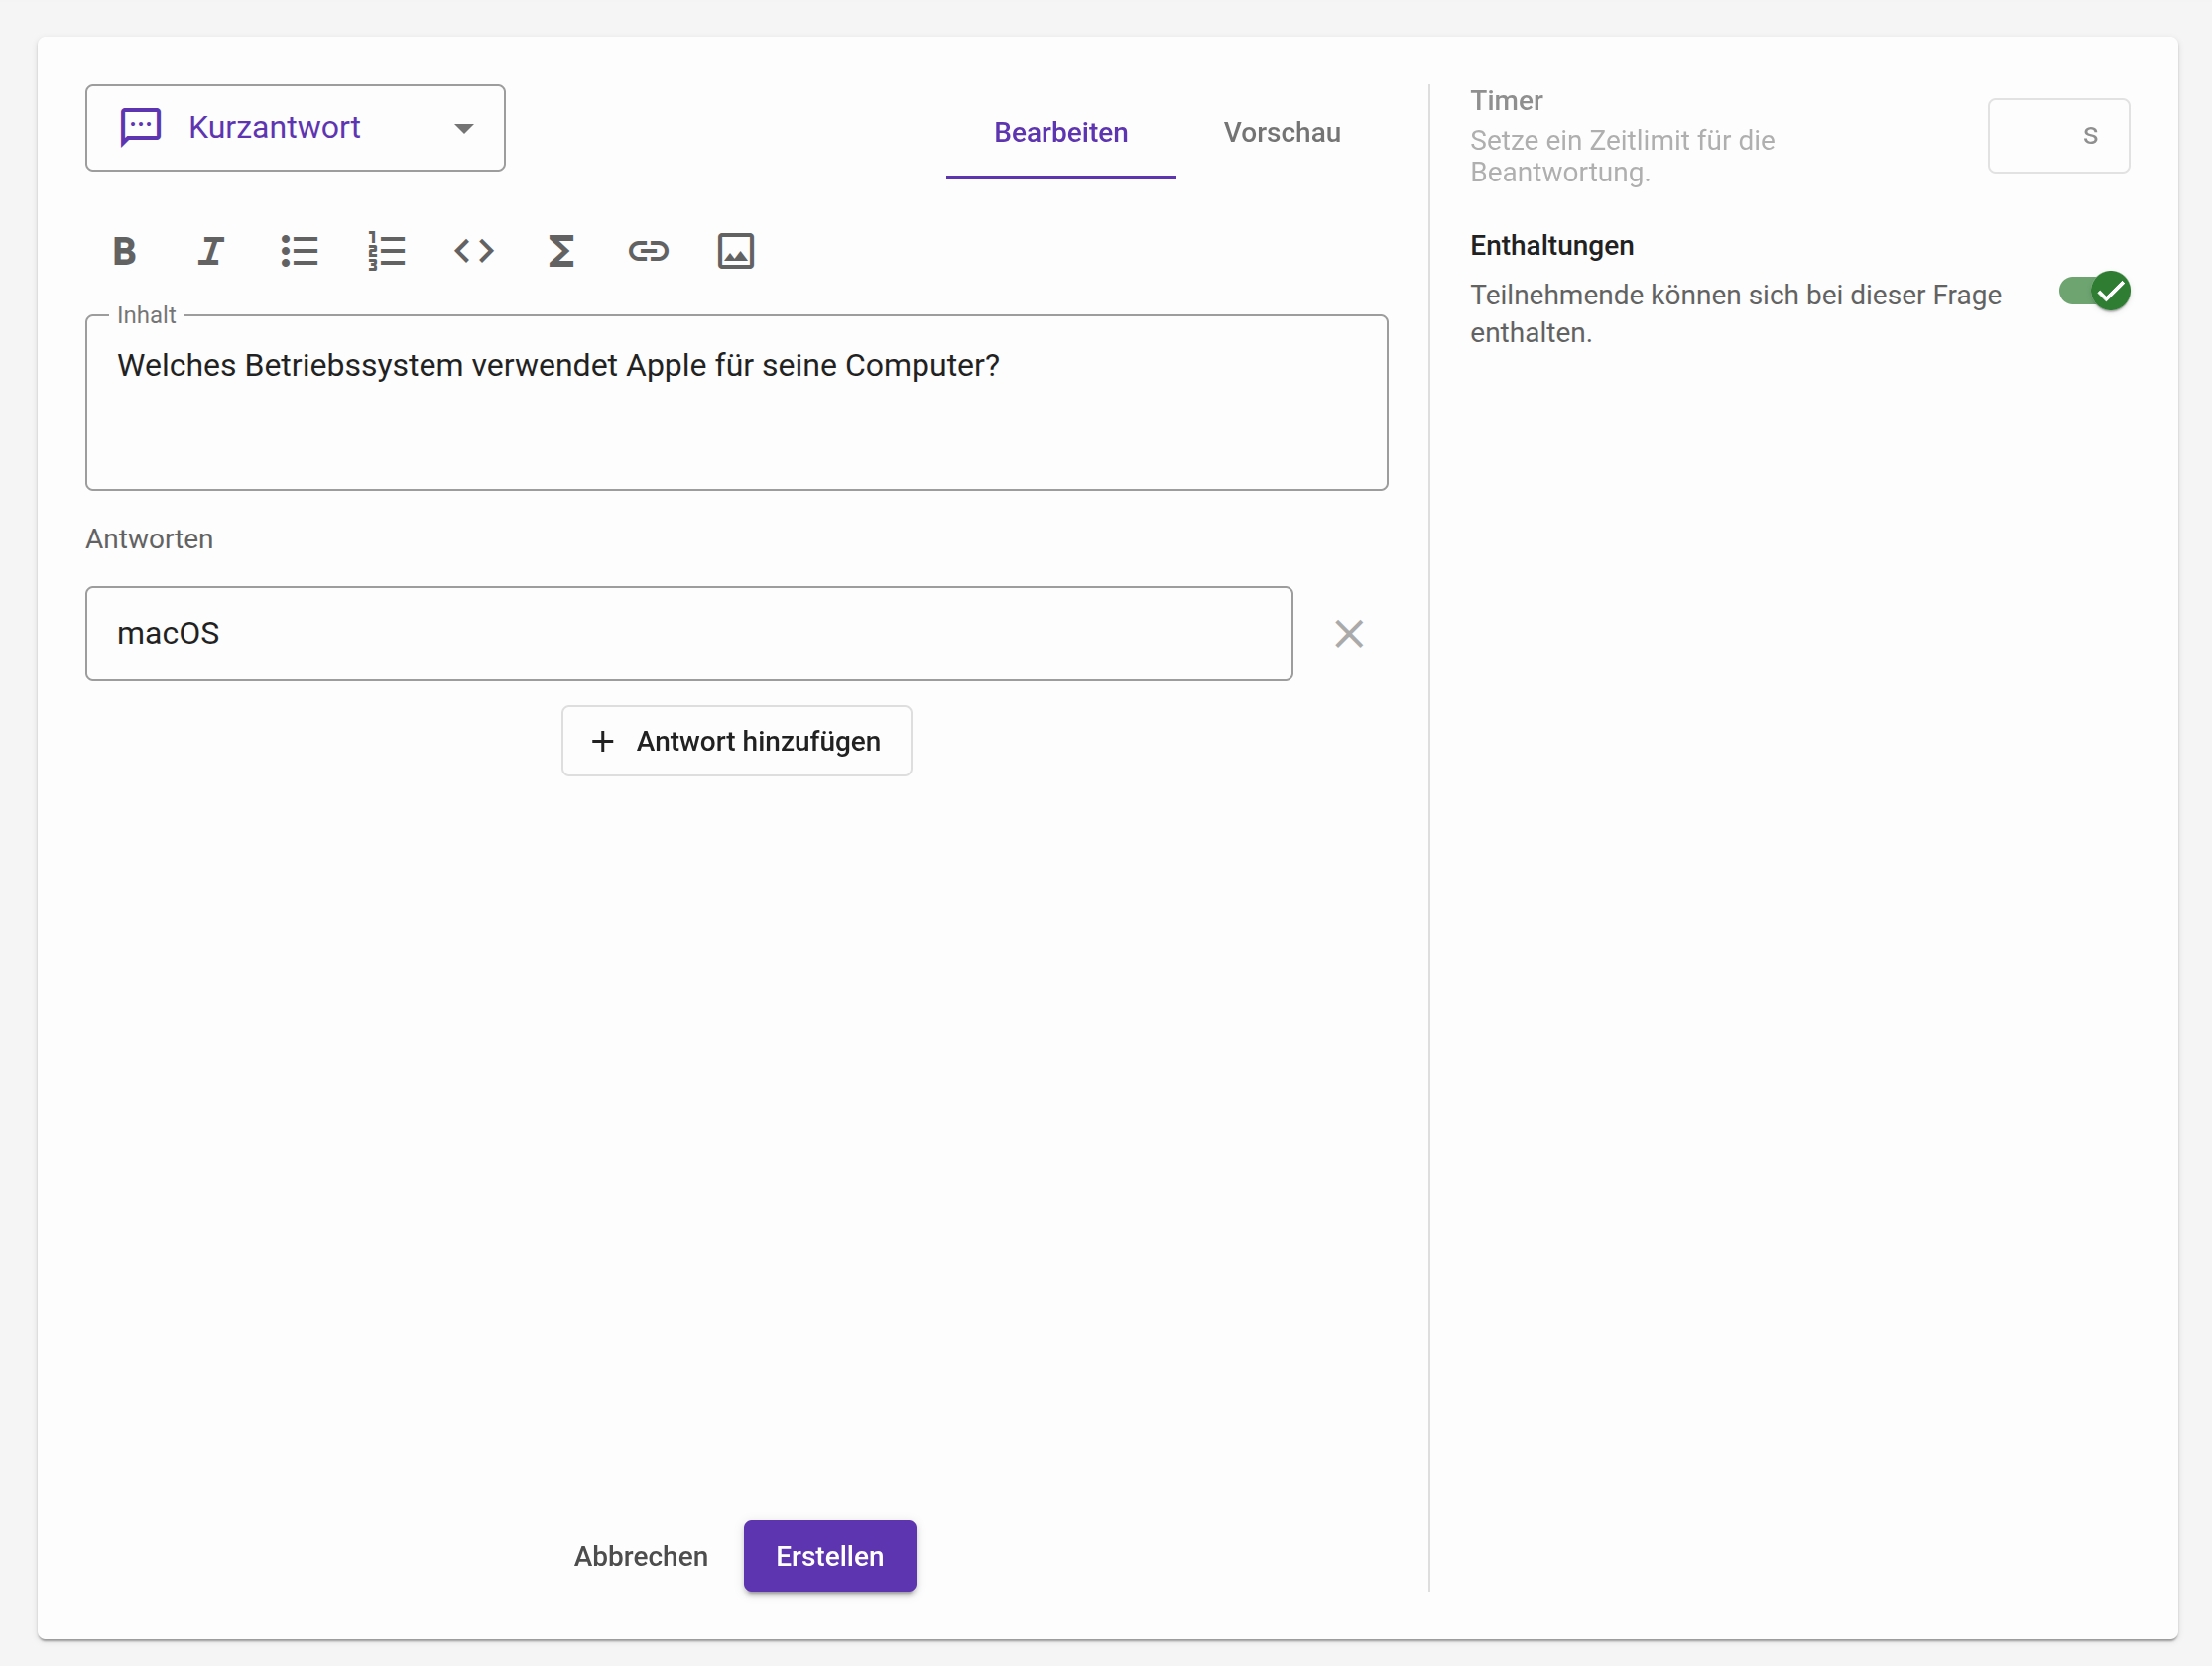Insert an image into content
Image resolution: width=2212 pixels, height=1666 pixels.
pos(736,251)
